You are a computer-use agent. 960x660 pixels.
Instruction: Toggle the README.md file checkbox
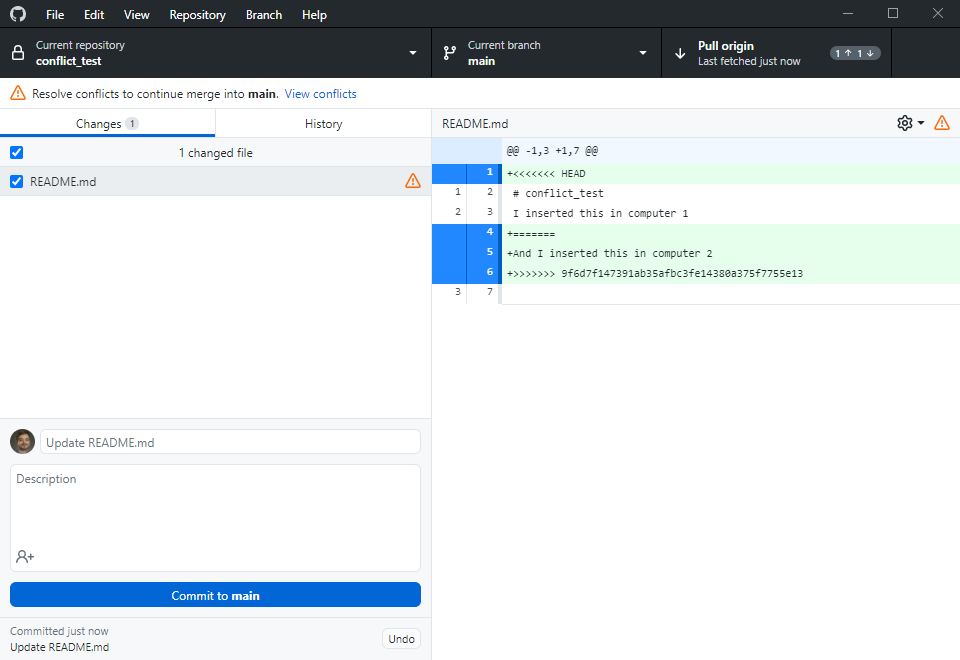(16, 181)
